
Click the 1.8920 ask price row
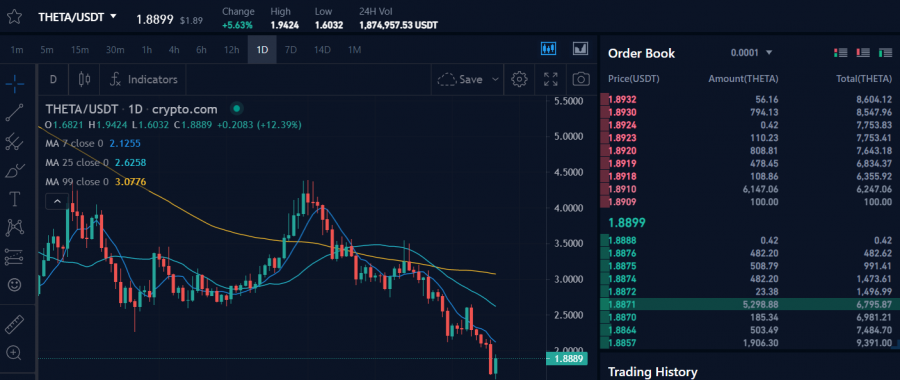pyautogui.click(x=750, y=150)
